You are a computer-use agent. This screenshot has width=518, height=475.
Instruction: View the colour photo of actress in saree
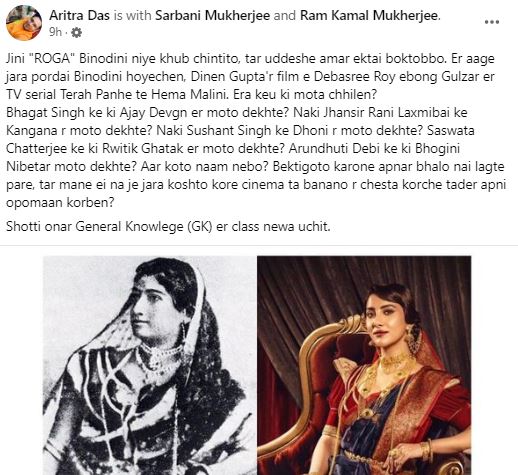click(x=364, y=365)
